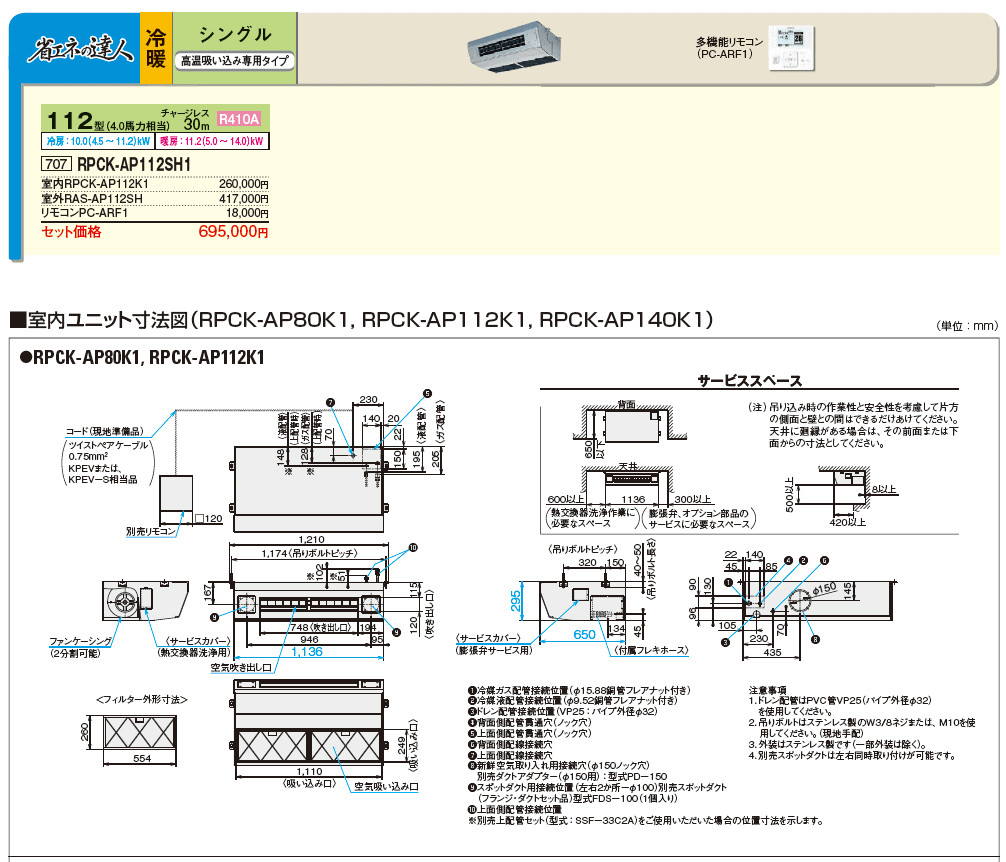Click the 多機能リモコン (PC-ARF1) caption

[x=729, y=48]
